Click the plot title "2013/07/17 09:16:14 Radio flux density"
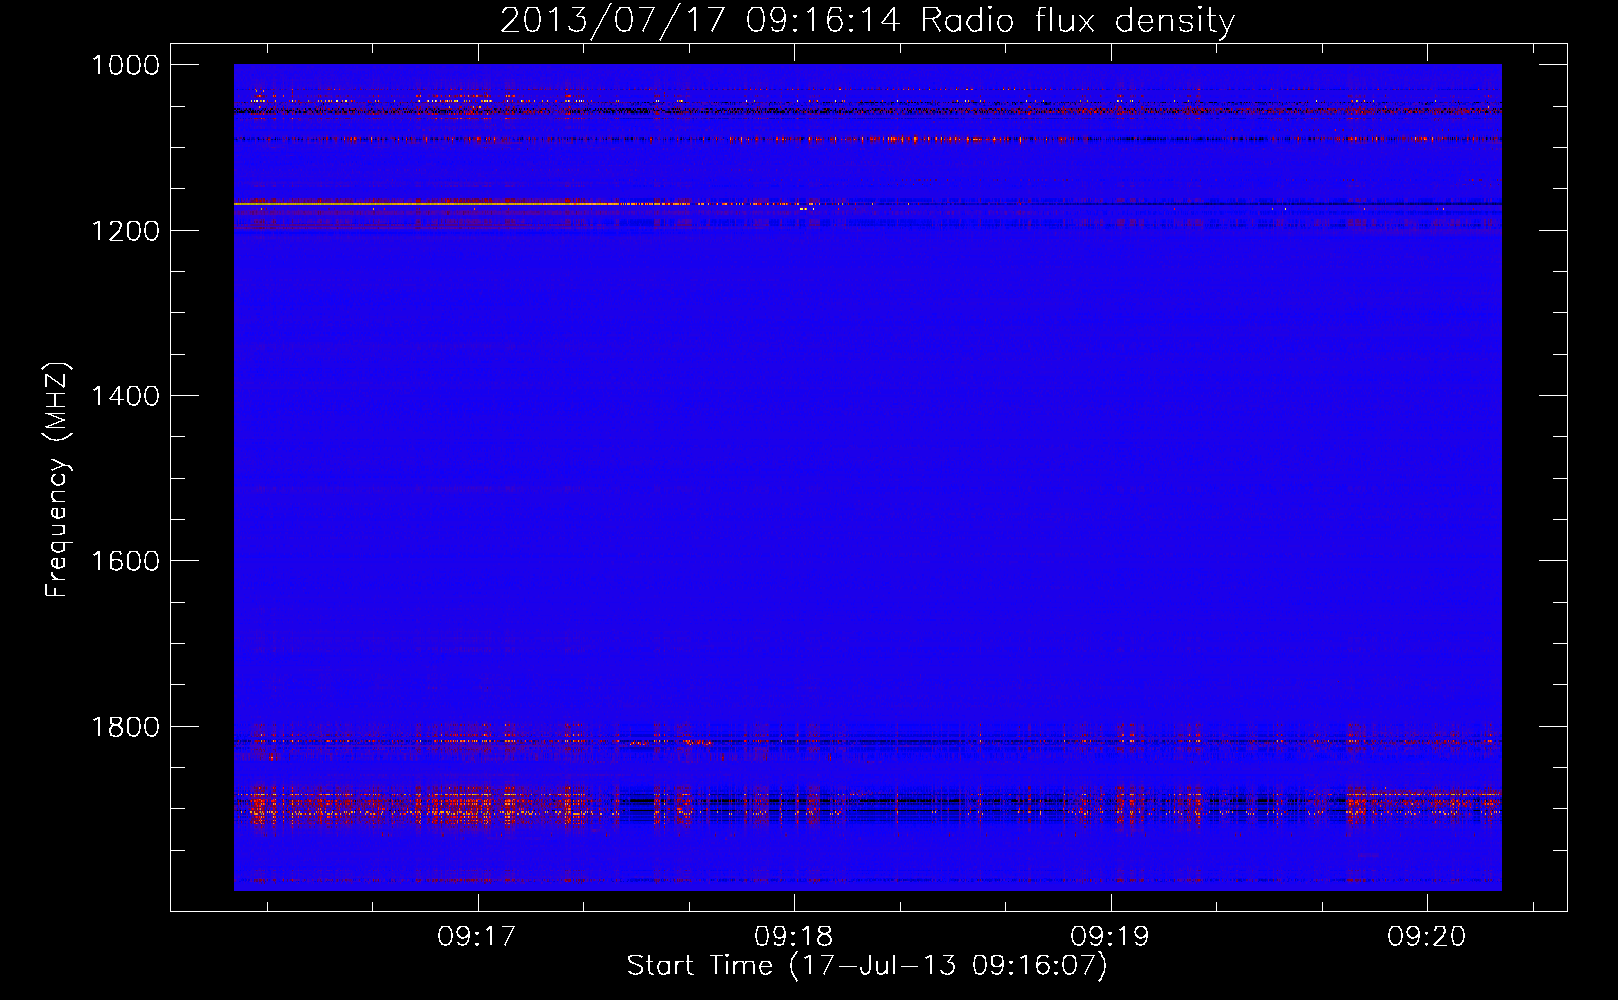The image size is (1618, 1000). (x=867, y=20)
